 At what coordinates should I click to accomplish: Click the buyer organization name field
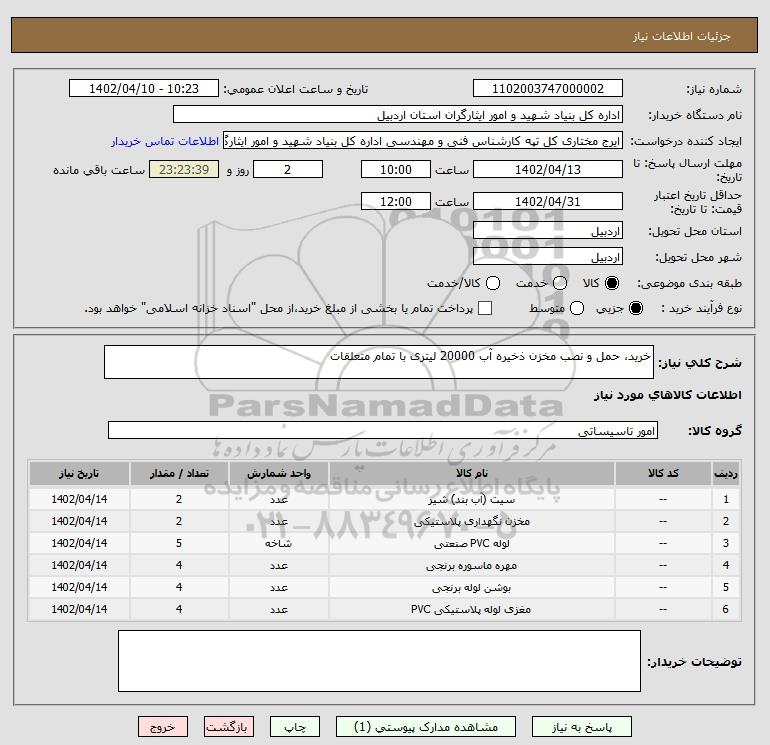pyautogui.click(x=398, y=115)
